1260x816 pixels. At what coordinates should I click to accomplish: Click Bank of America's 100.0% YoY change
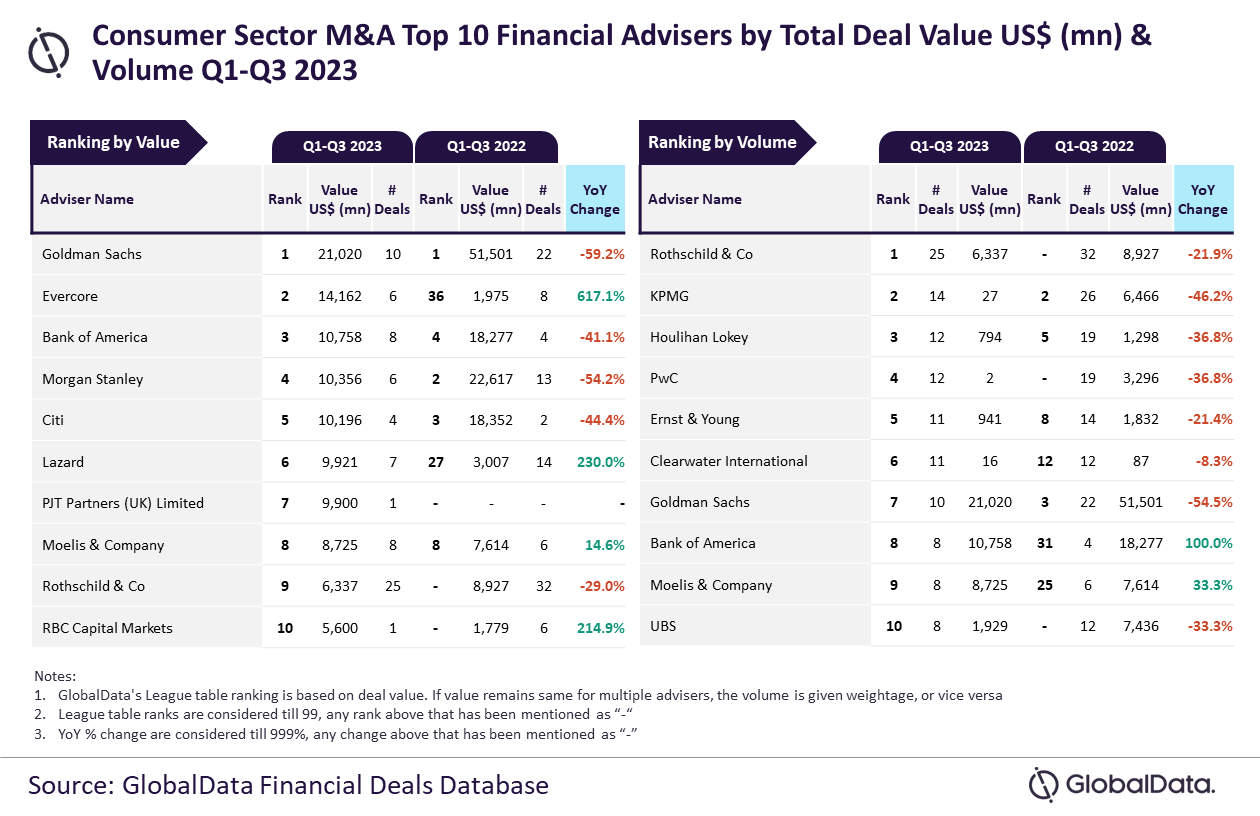pyautogui.click(x=1207, y=543)
